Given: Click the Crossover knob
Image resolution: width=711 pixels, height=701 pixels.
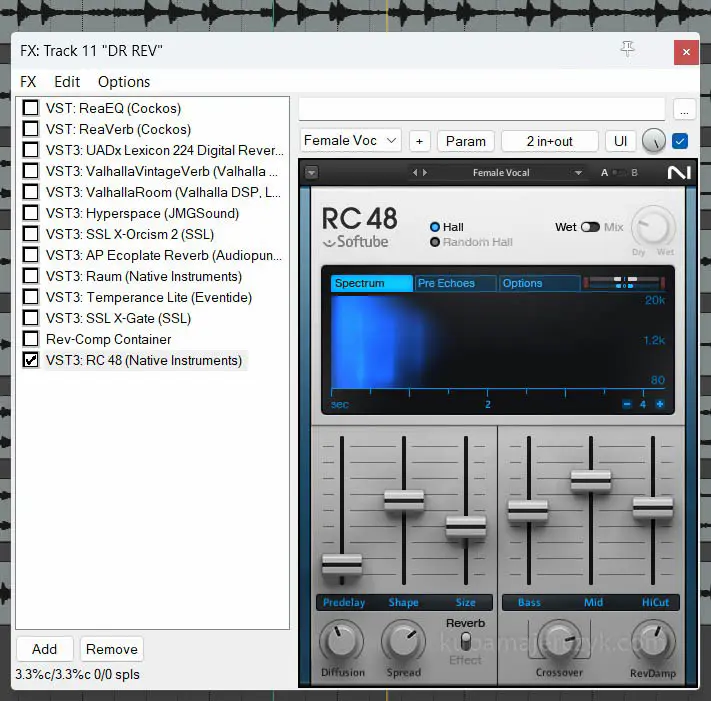Looking at the screenshot, I should 559,642.
